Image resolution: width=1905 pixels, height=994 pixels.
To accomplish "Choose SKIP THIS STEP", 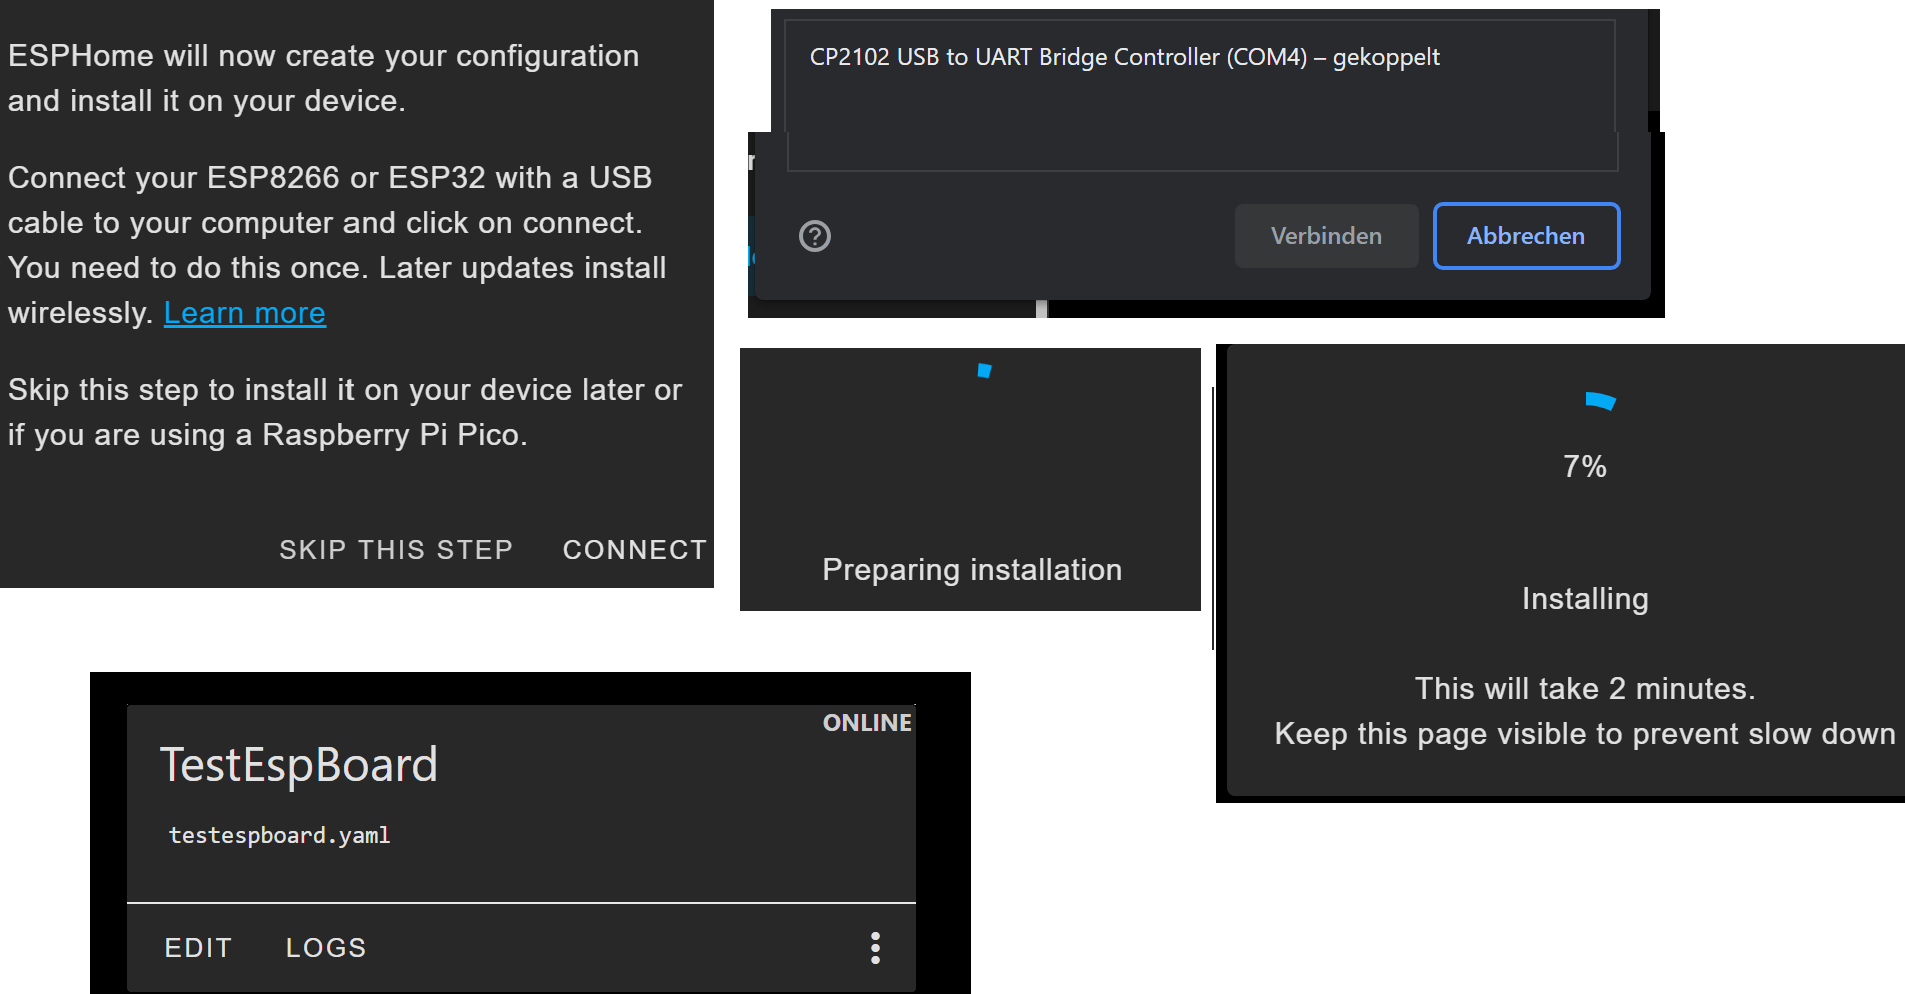I will pyautogui.click(x=395, y=549).
